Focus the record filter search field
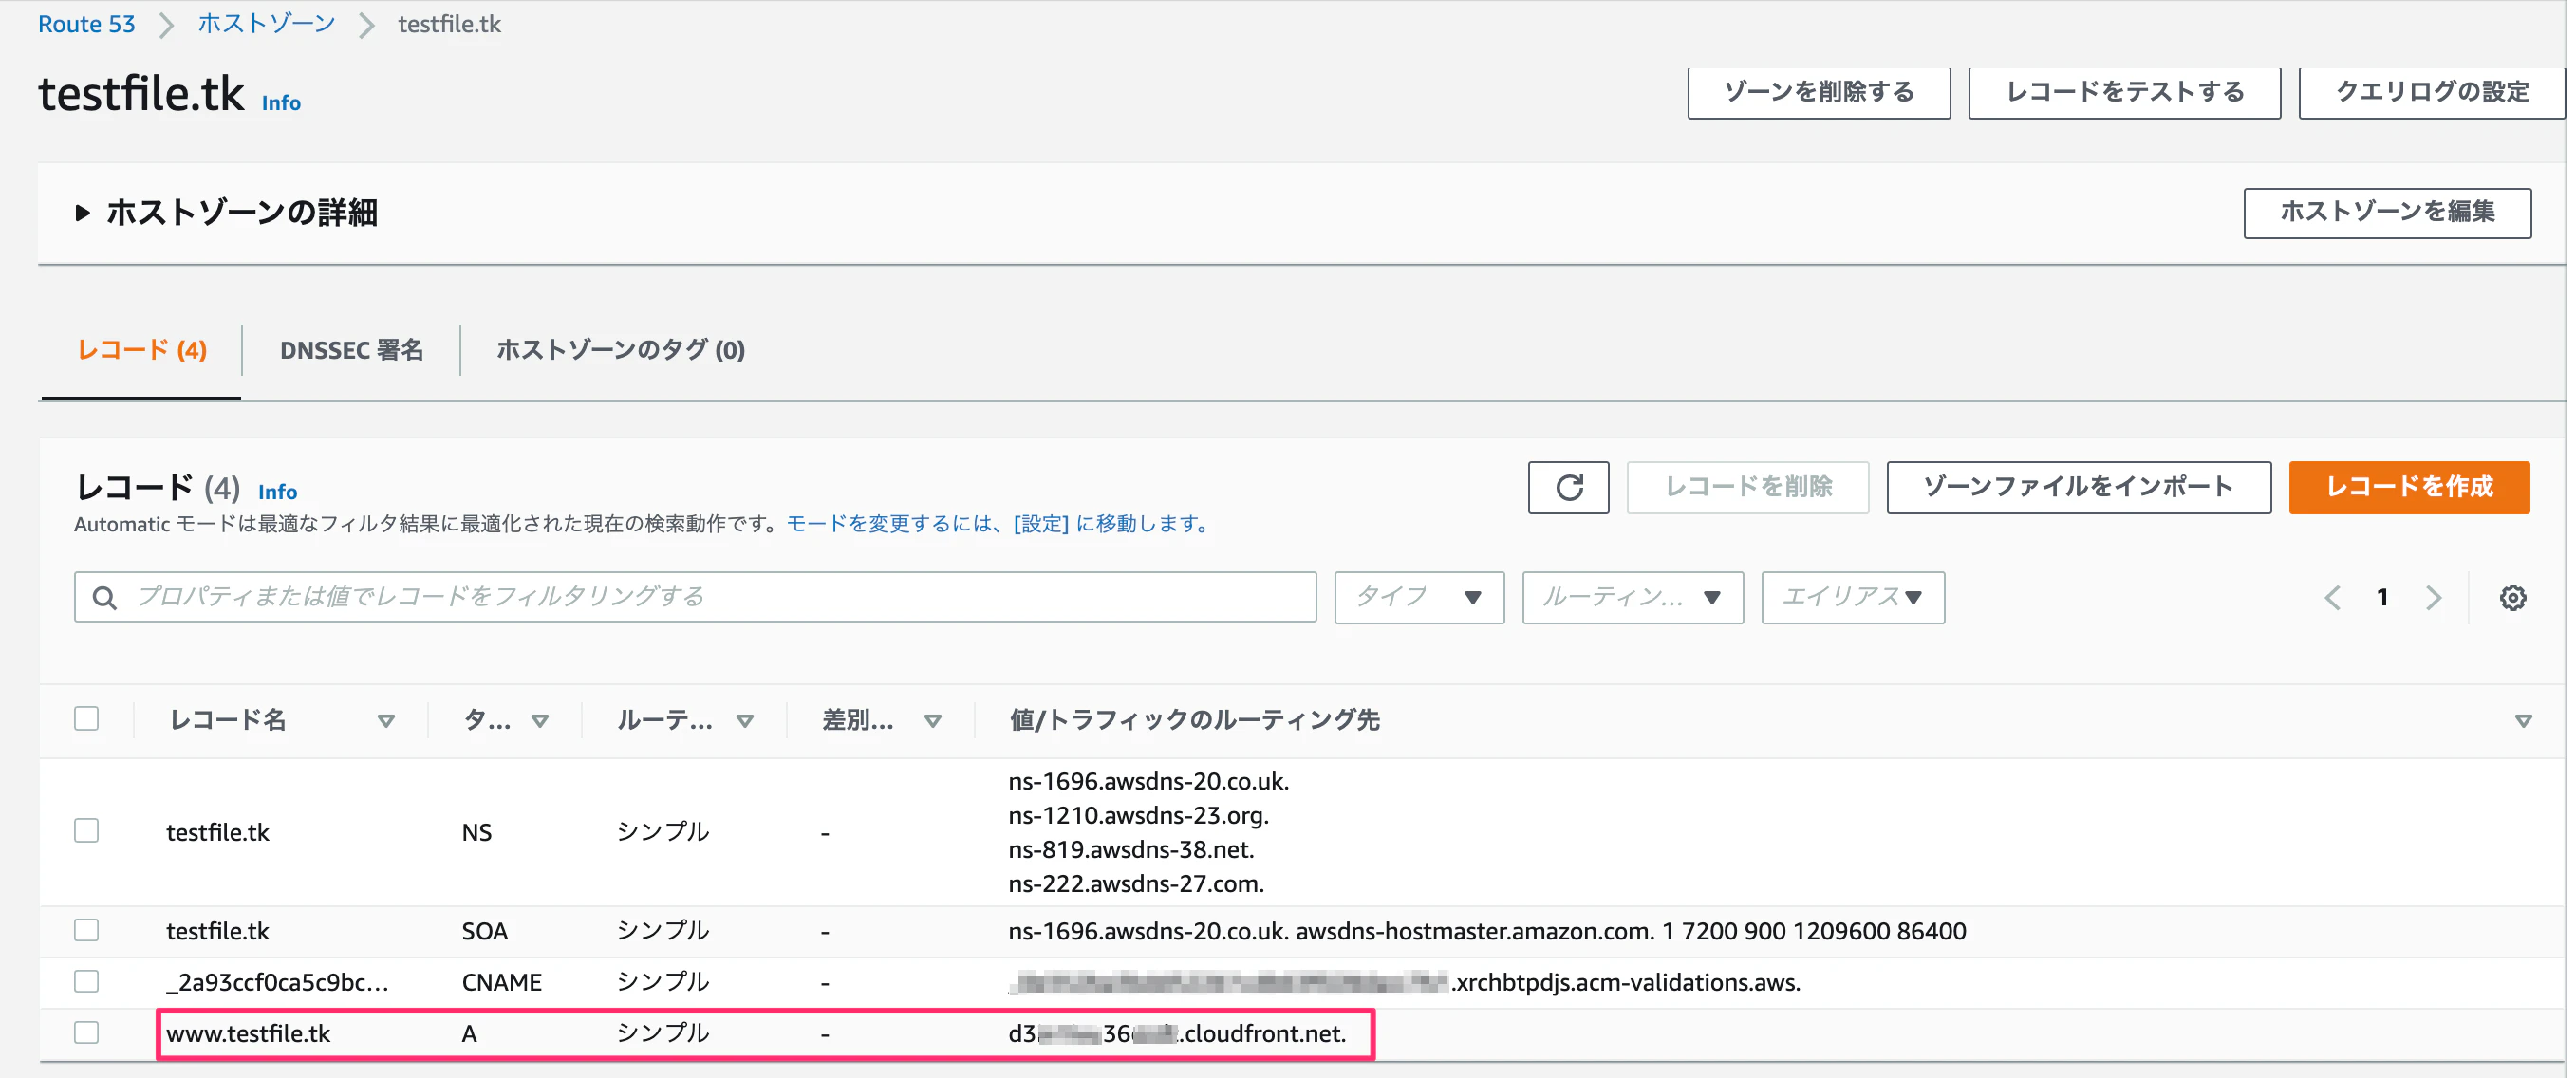This screenshot has height=1078, width=2576. [x=695, y=598]
